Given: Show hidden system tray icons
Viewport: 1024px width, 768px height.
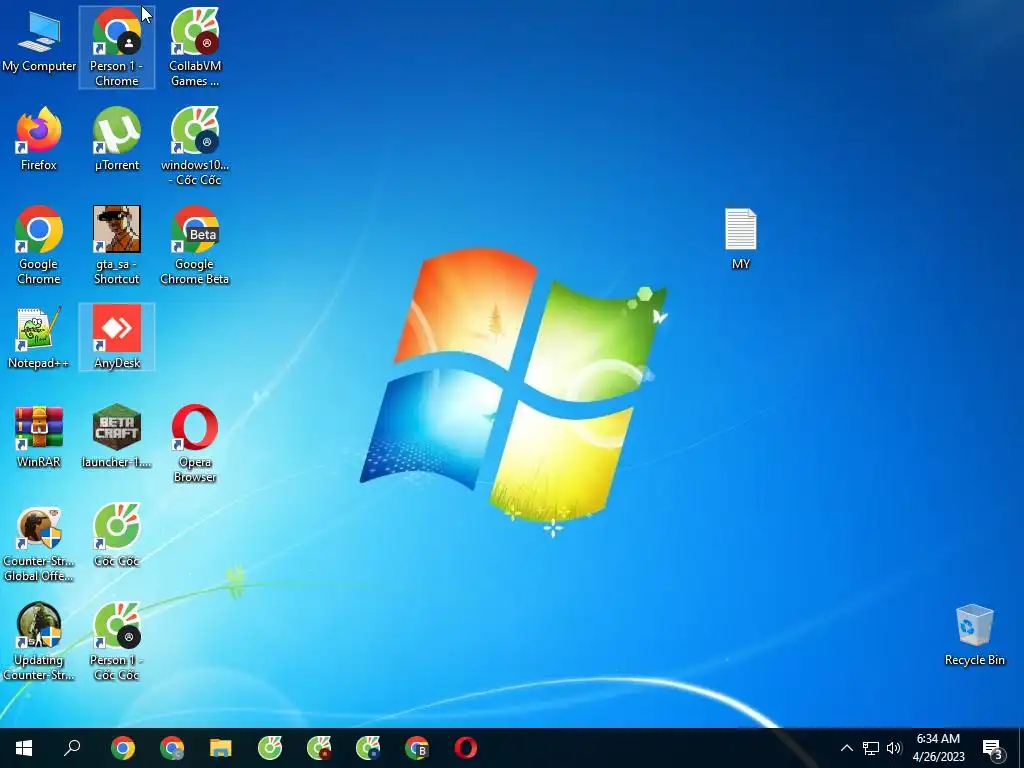Looking at the screenshot, I should click(x=846, y=748).
